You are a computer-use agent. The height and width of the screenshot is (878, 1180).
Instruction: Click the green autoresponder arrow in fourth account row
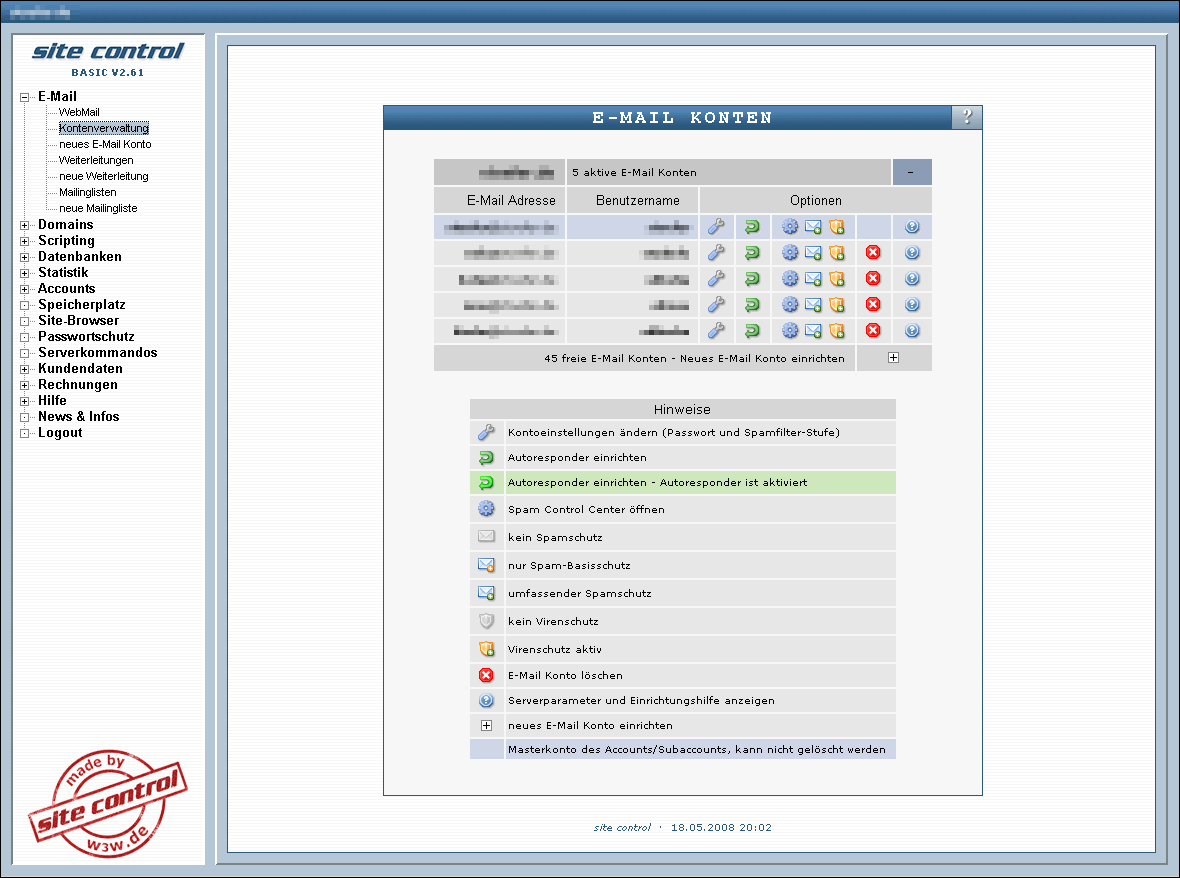coord(752,305)
